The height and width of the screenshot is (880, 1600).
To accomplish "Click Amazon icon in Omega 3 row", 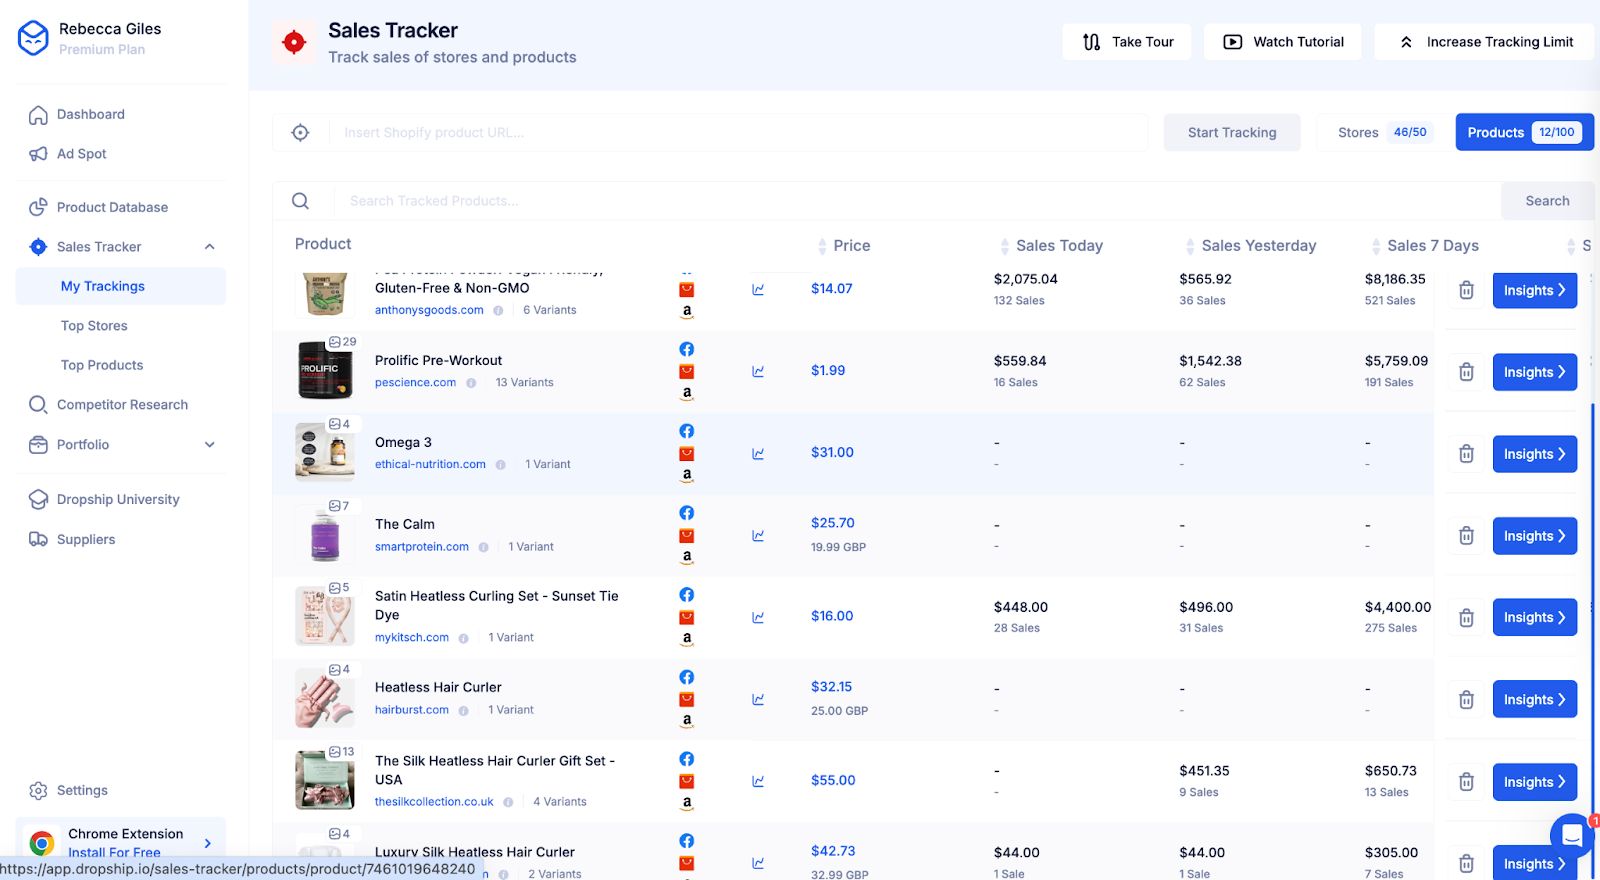I will tap(686, 475).
